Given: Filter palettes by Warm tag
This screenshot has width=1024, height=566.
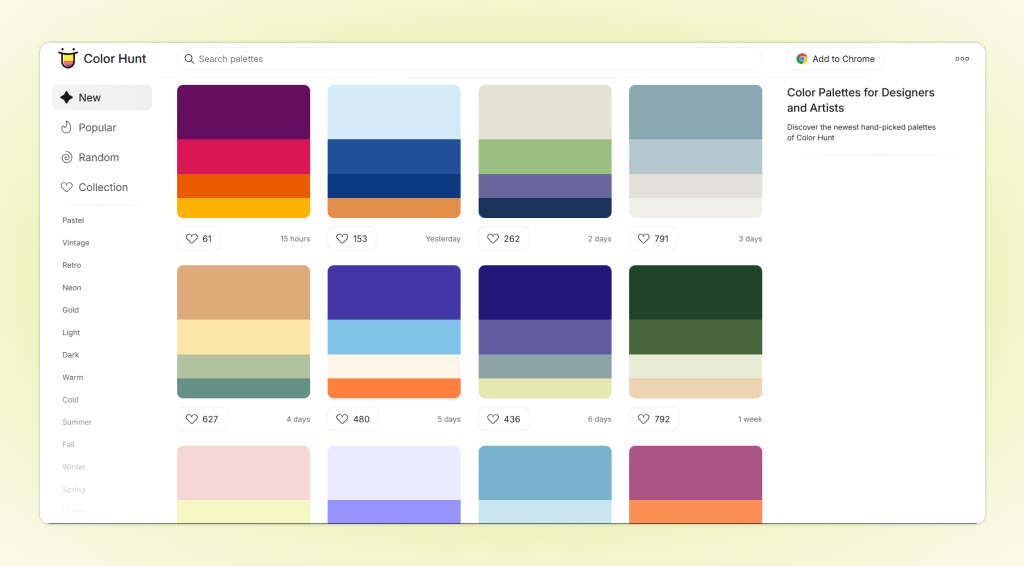Looking at the screenshot, I should (72, 377).
